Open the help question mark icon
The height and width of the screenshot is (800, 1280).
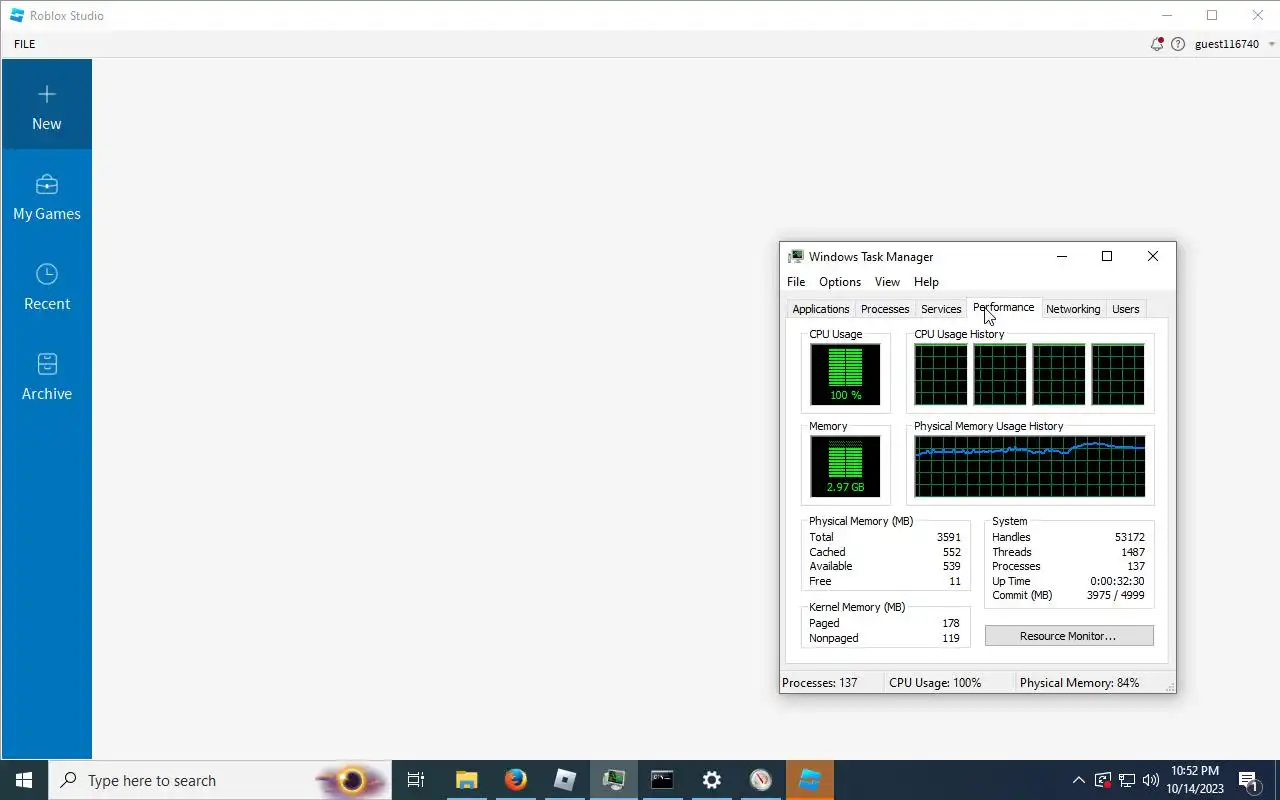point(1178,44)
